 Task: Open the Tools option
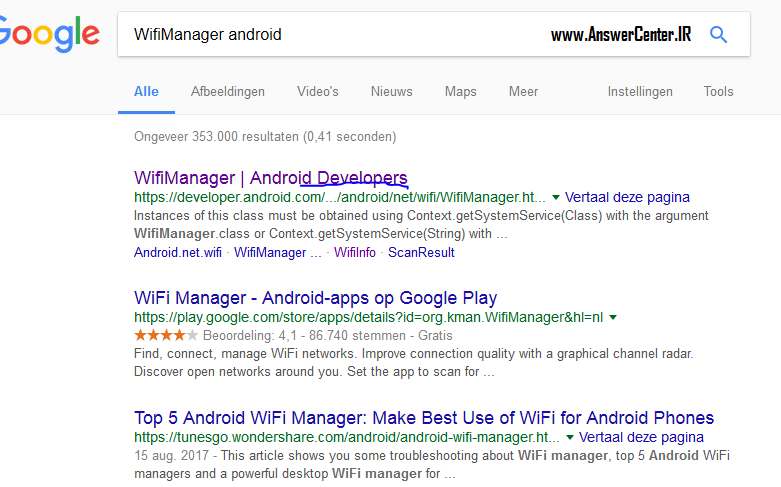click(718, 91)
